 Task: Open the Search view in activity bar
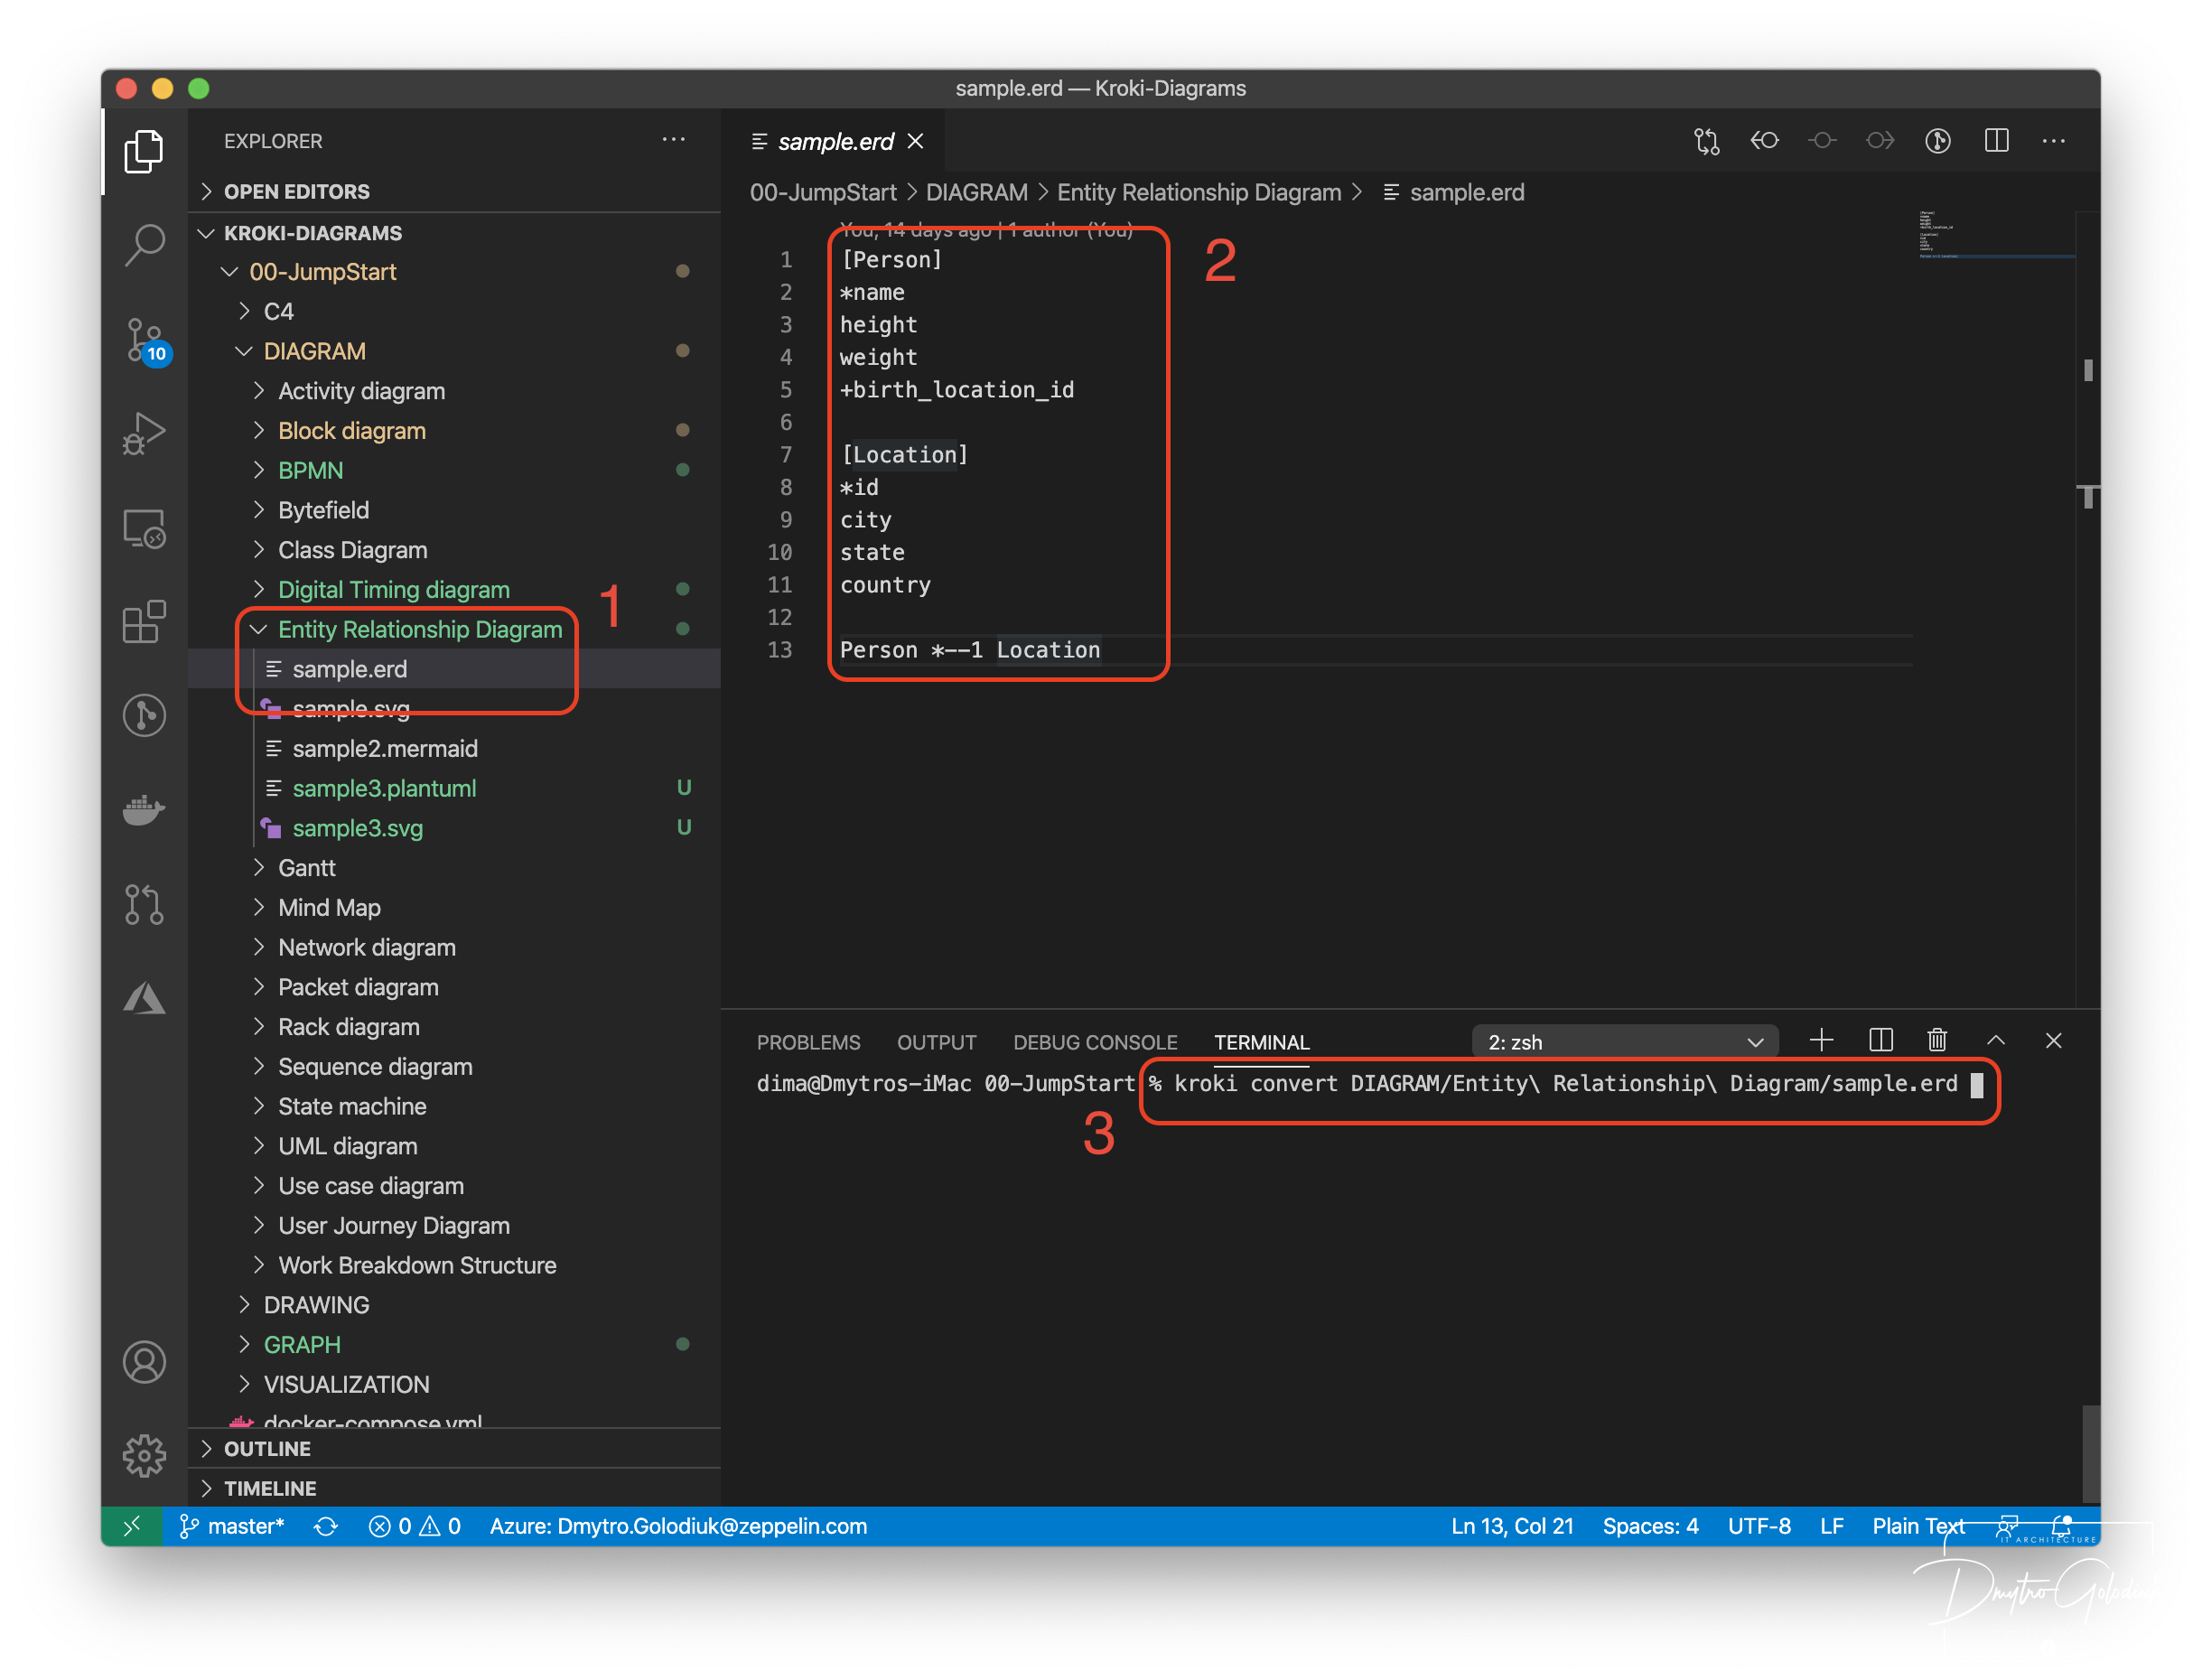[144, 243]
